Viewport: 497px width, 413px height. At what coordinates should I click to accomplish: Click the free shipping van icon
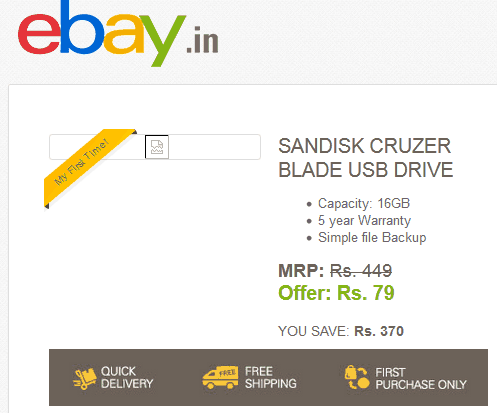[x=220, y=377]
